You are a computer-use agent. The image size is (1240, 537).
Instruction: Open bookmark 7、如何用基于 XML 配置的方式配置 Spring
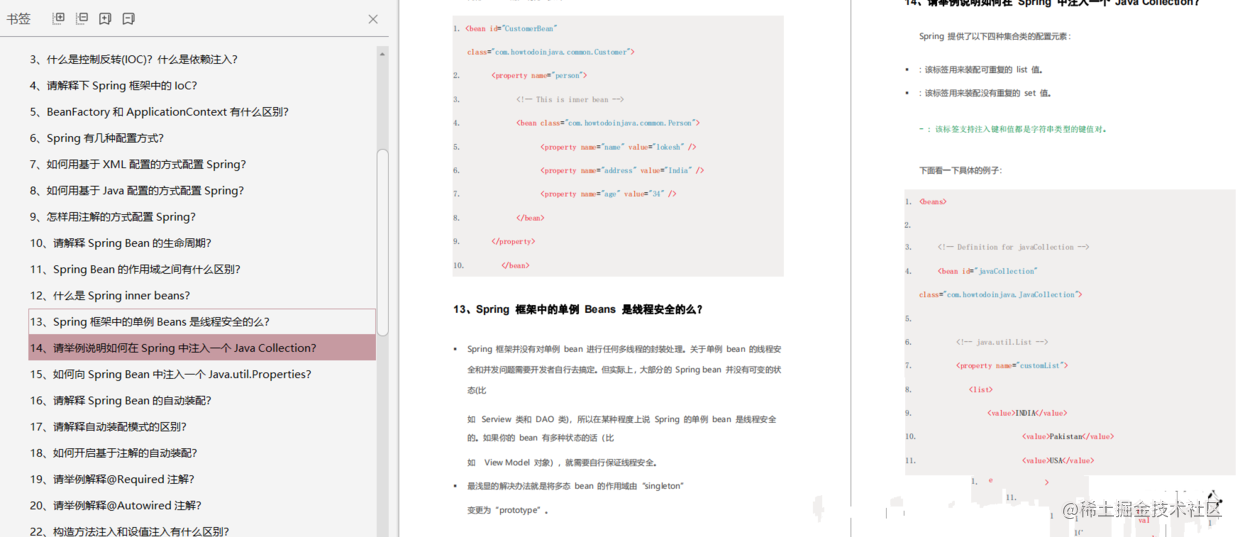(x=137, y=164)
